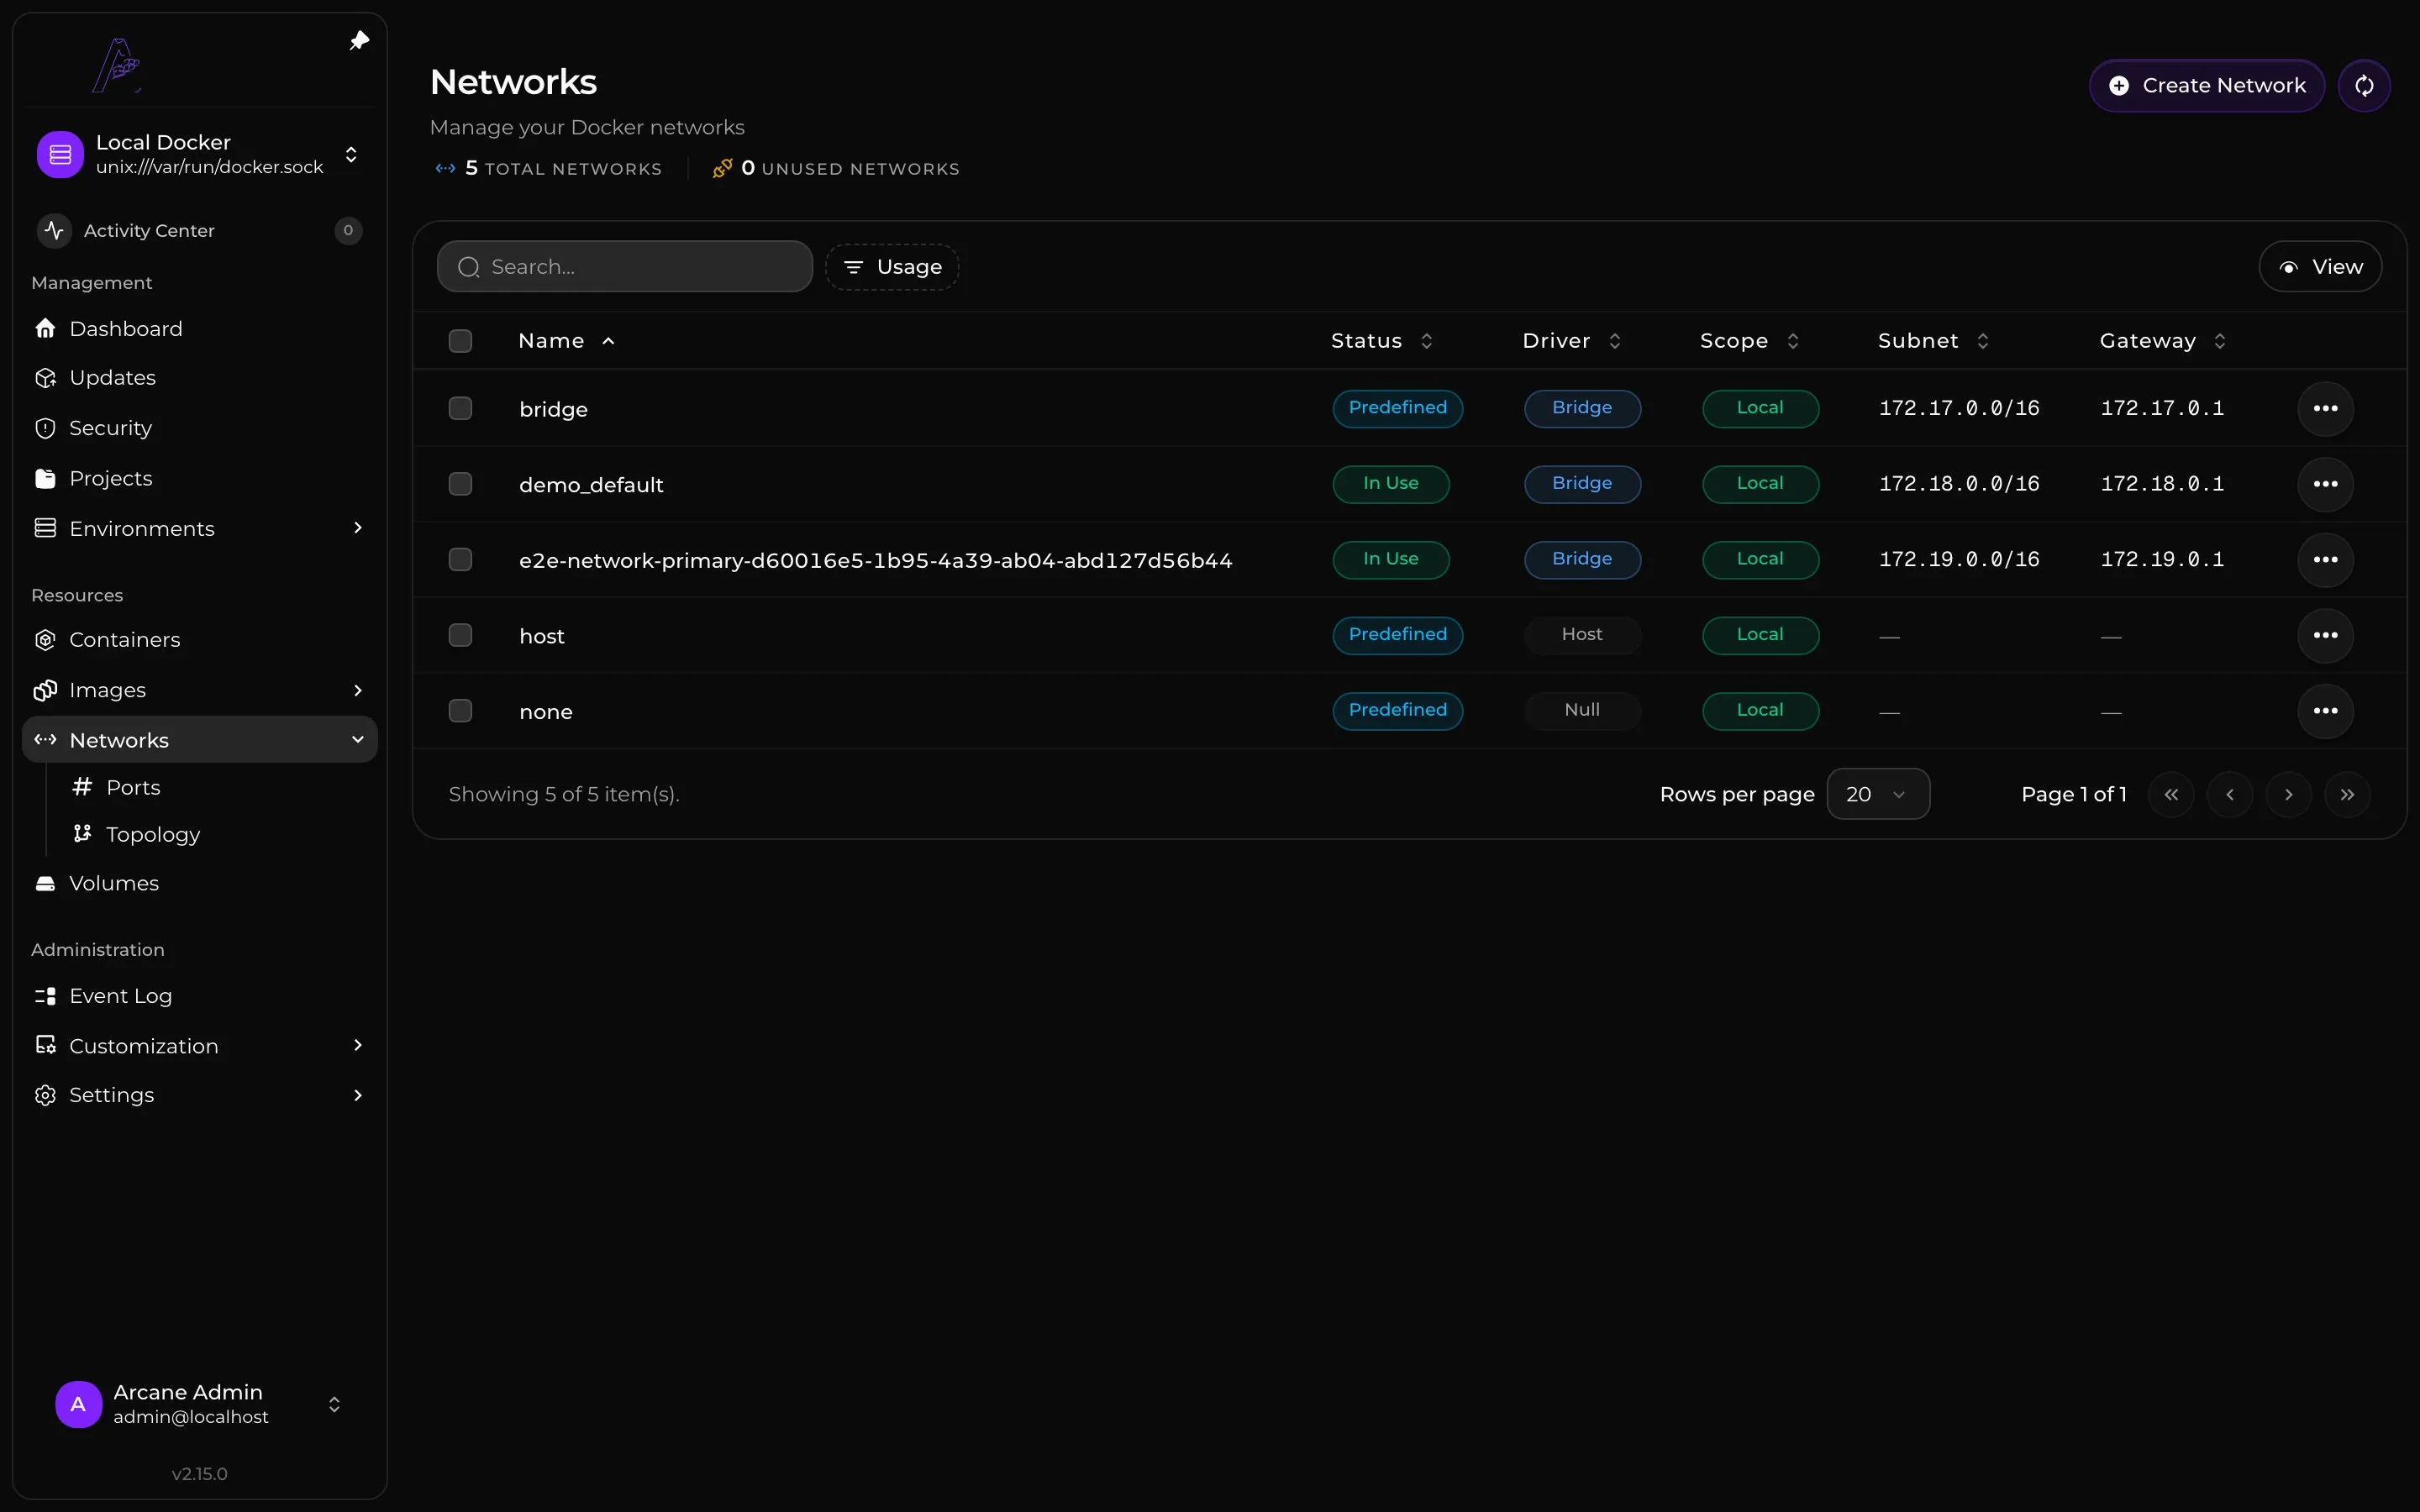Click Predefined status badge on bridge row
The height and width of the screenshot is (1512, 2420).
point(1397,408)
